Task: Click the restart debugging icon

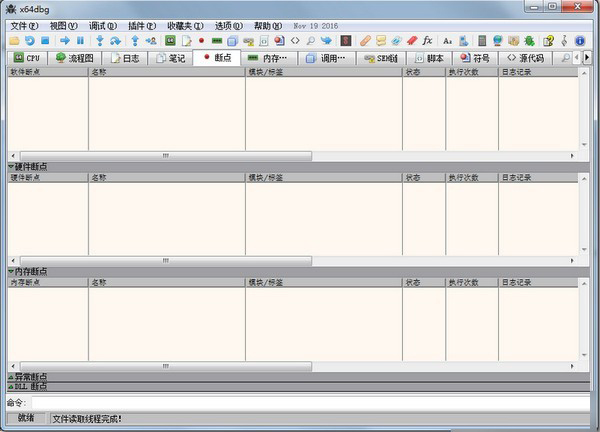Action: pyautogui.click(x=30, y=41)
